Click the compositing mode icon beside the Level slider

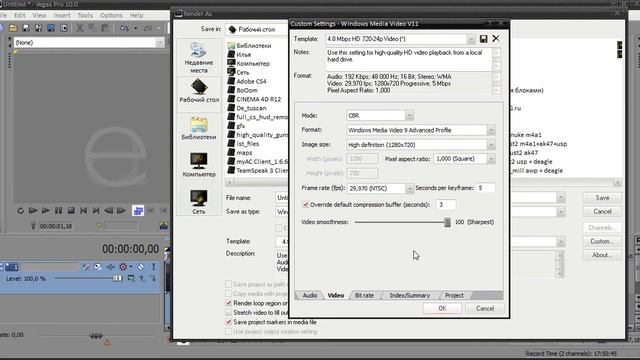tap(131, 278)
